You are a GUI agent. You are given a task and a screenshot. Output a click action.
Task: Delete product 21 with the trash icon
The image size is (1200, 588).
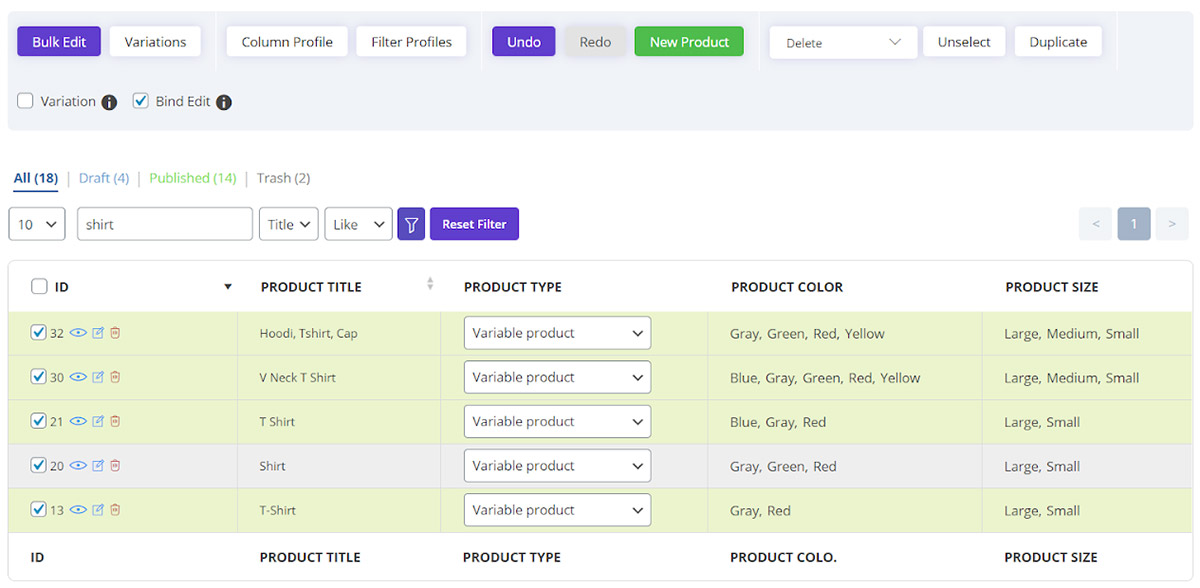click(x=115, y=421)
